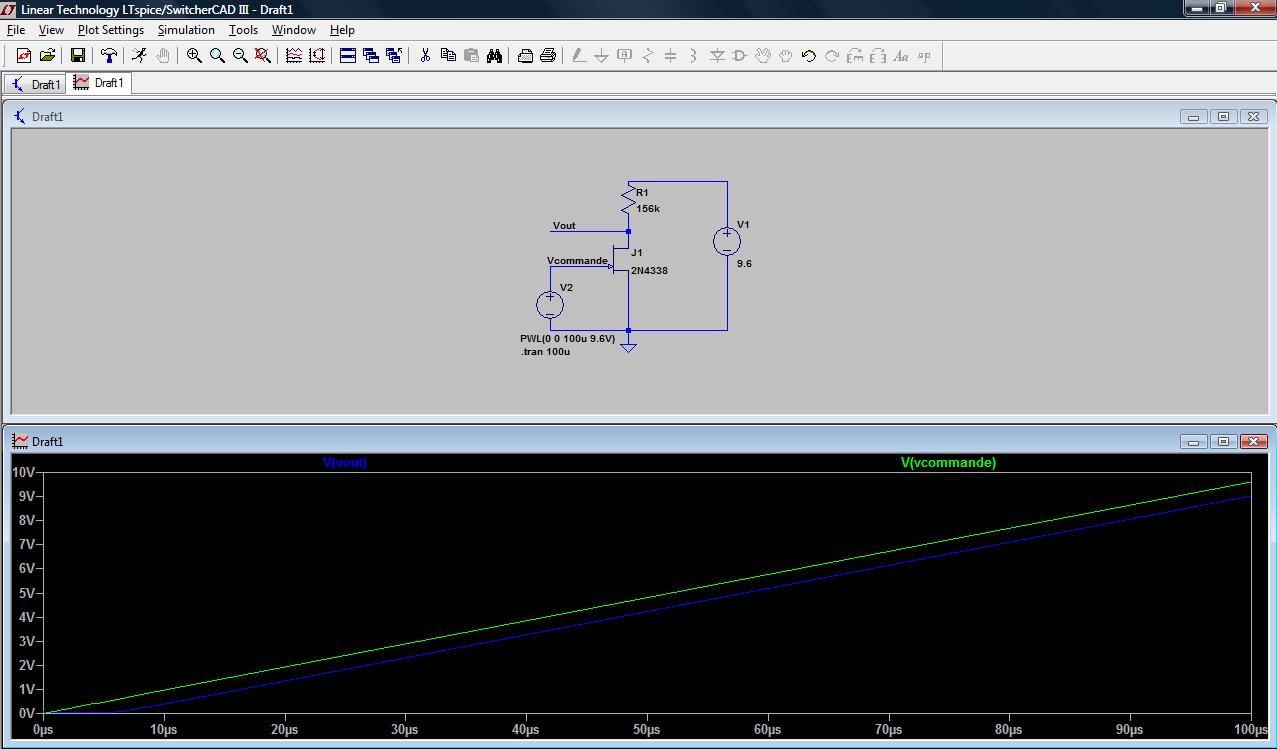The height and width of the screenshot is (749, 1277).
Task: Click the Tile Windows horizontally icon
Action: pos(348,56)
